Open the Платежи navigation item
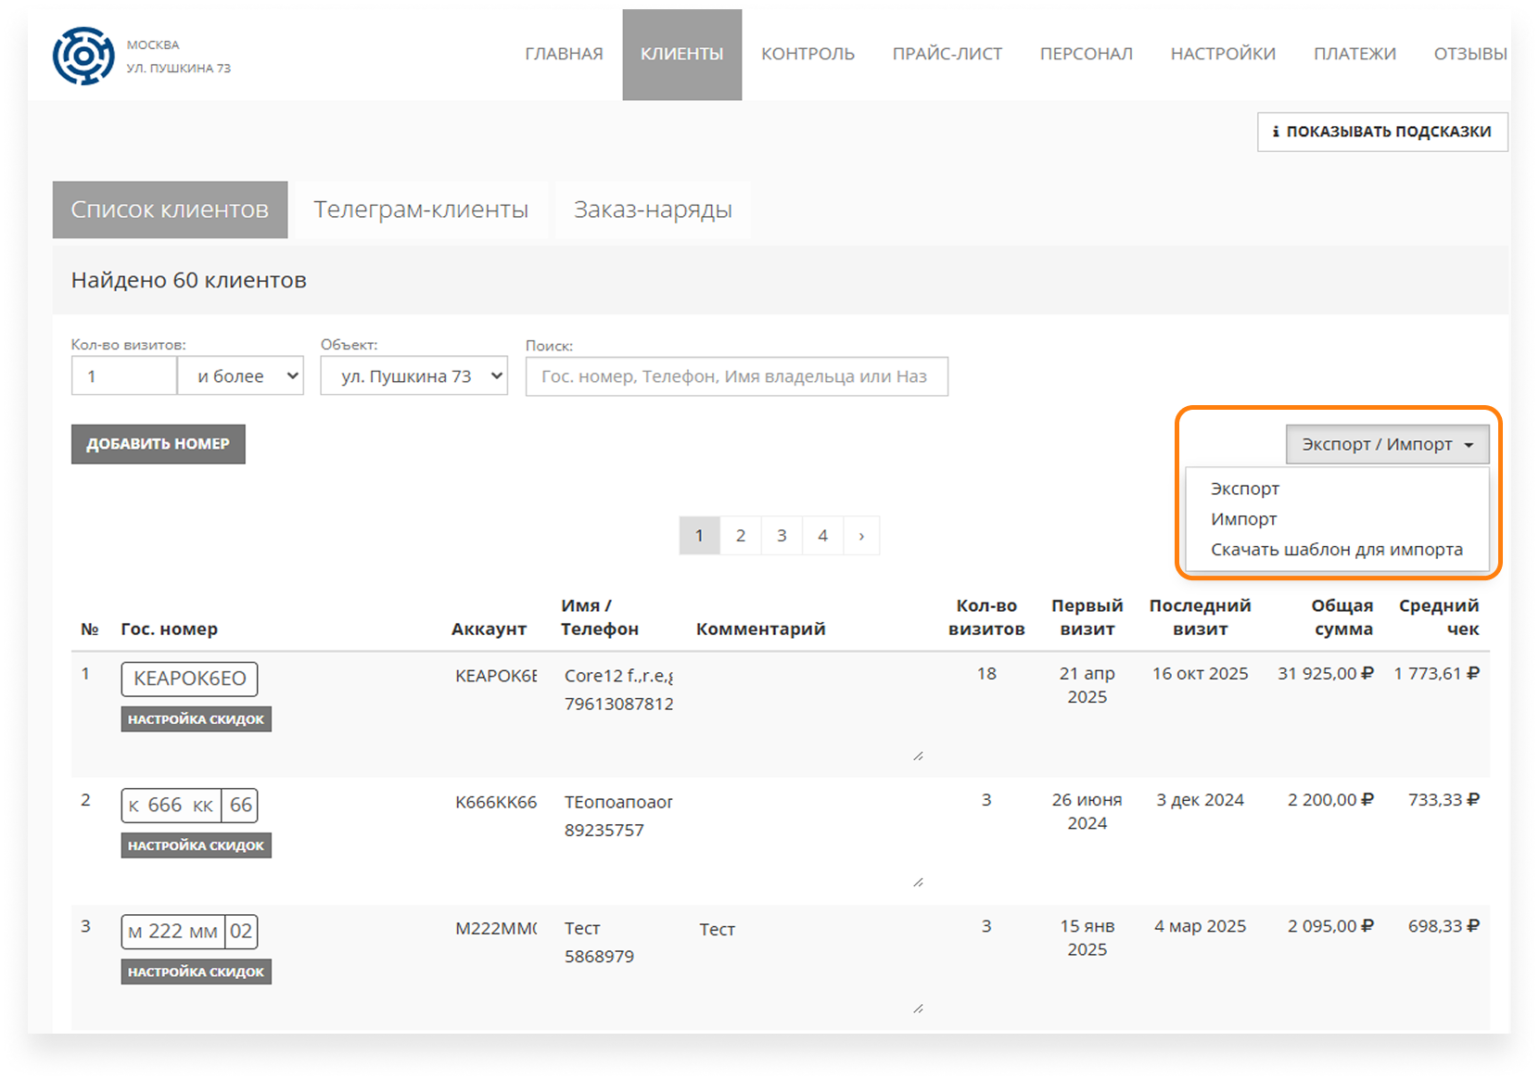This screenshot has width=1539, height=1080. tap(1354, 54)
